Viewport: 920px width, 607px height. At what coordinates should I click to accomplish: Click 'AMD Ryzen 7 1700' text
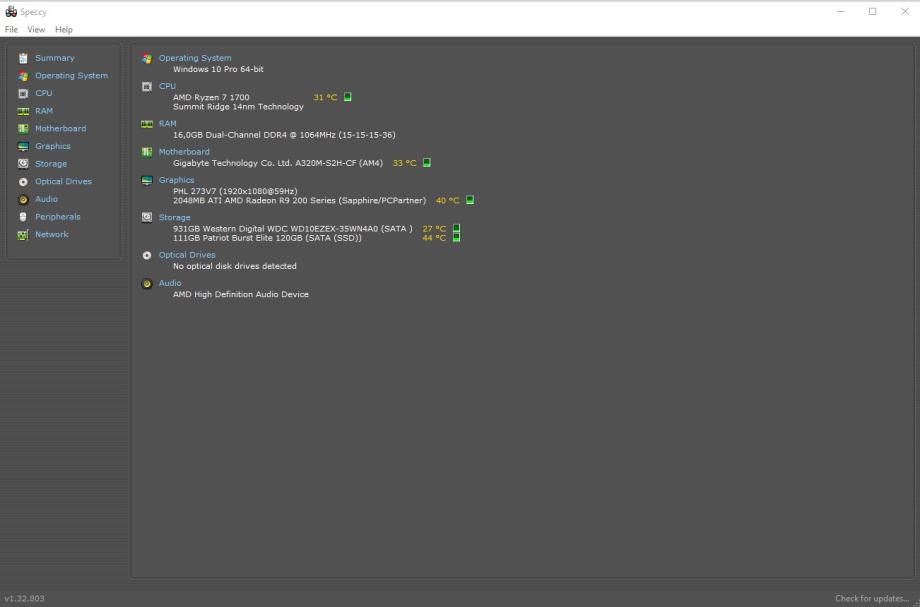(x=211, y=97)
